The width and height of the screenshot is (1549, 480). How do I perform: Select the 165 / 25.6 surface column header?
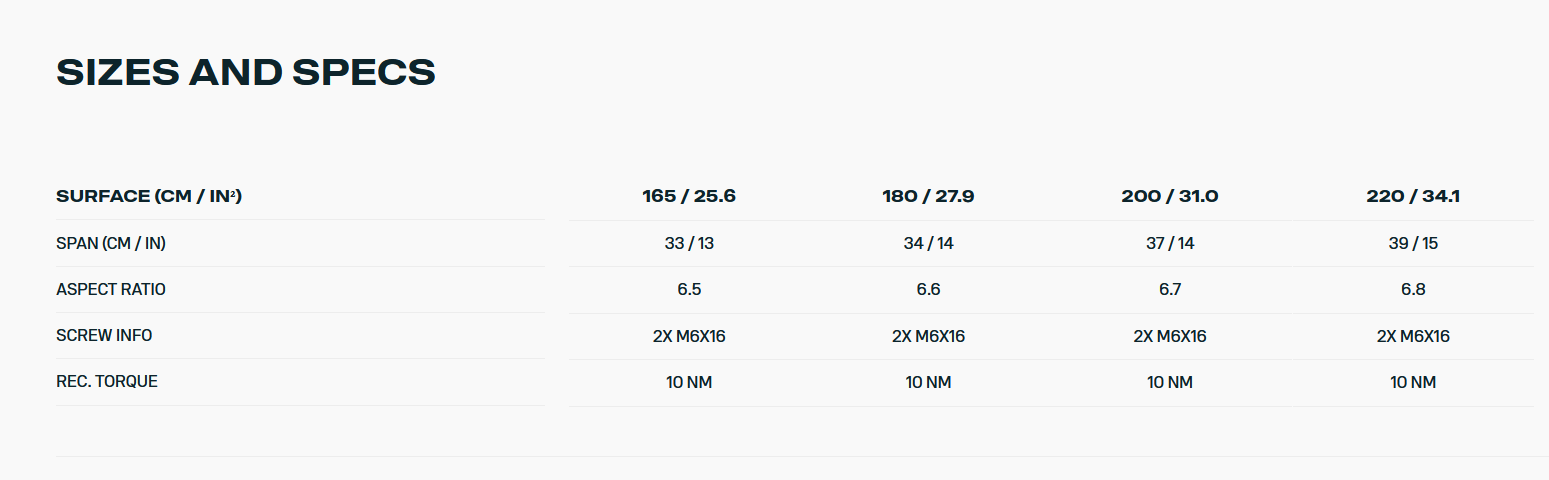tap(689, 196)
